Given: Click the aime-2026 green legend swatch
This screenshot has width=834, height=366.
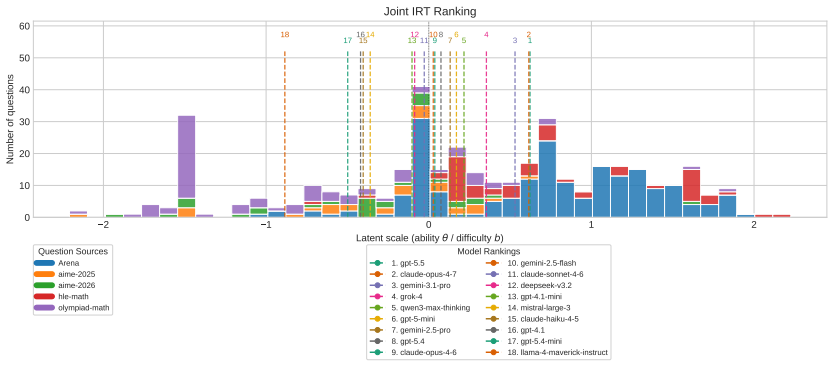Looking at the screenshot, I should (x=44, y=286).
